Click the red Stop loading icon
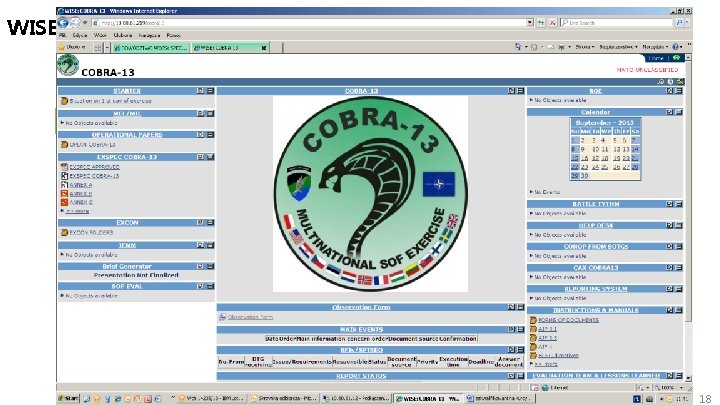Image resolution: width=720 pixels, height=405 pixels. click(552, 22)
